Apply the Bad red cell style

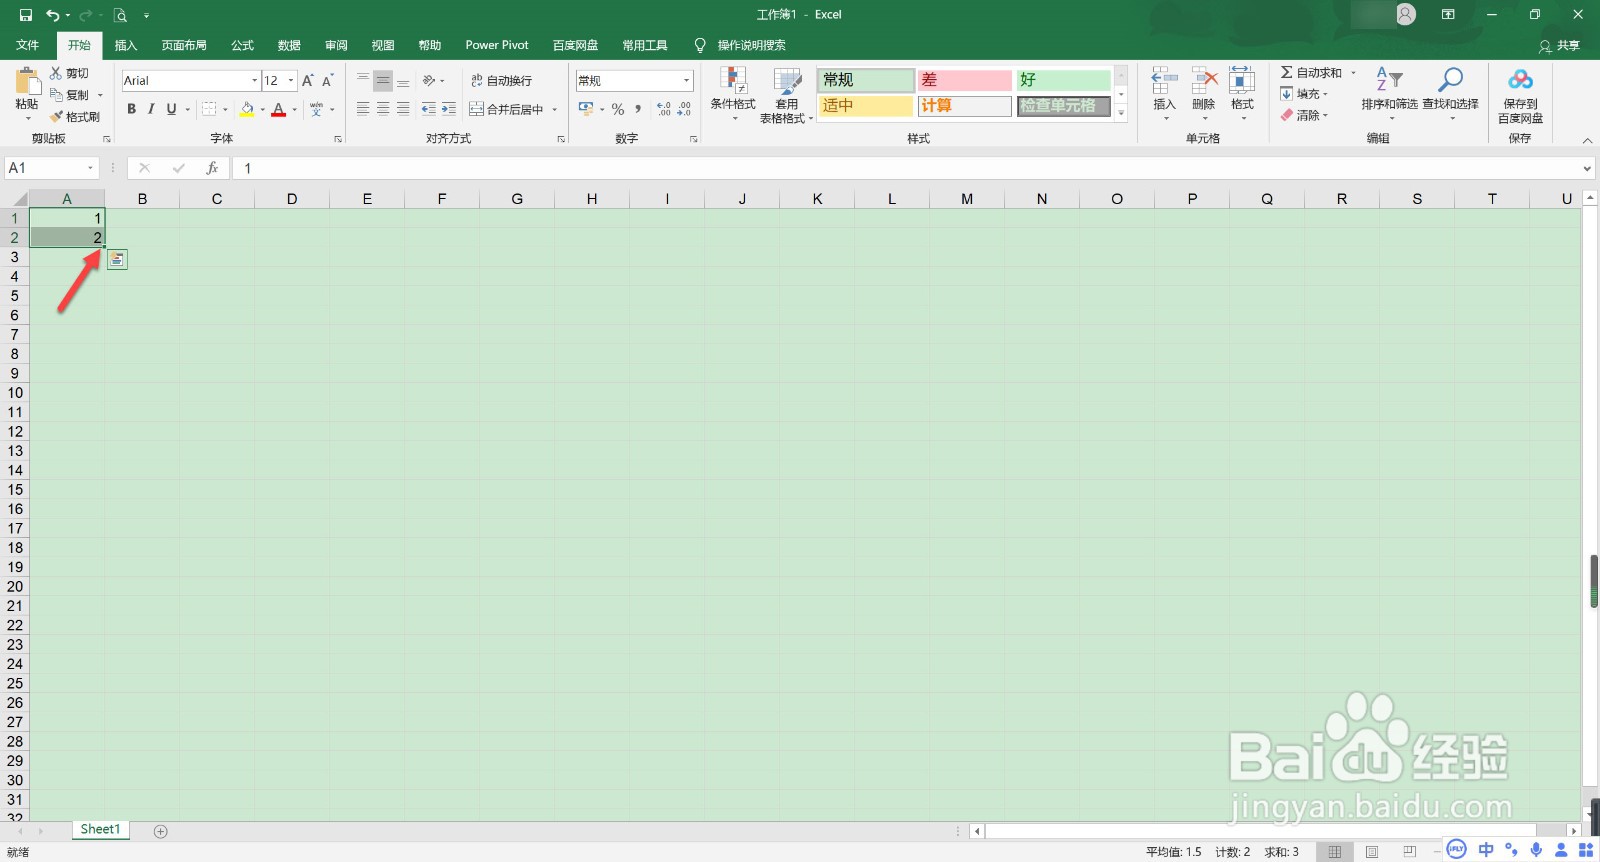[x=965, y=80]
